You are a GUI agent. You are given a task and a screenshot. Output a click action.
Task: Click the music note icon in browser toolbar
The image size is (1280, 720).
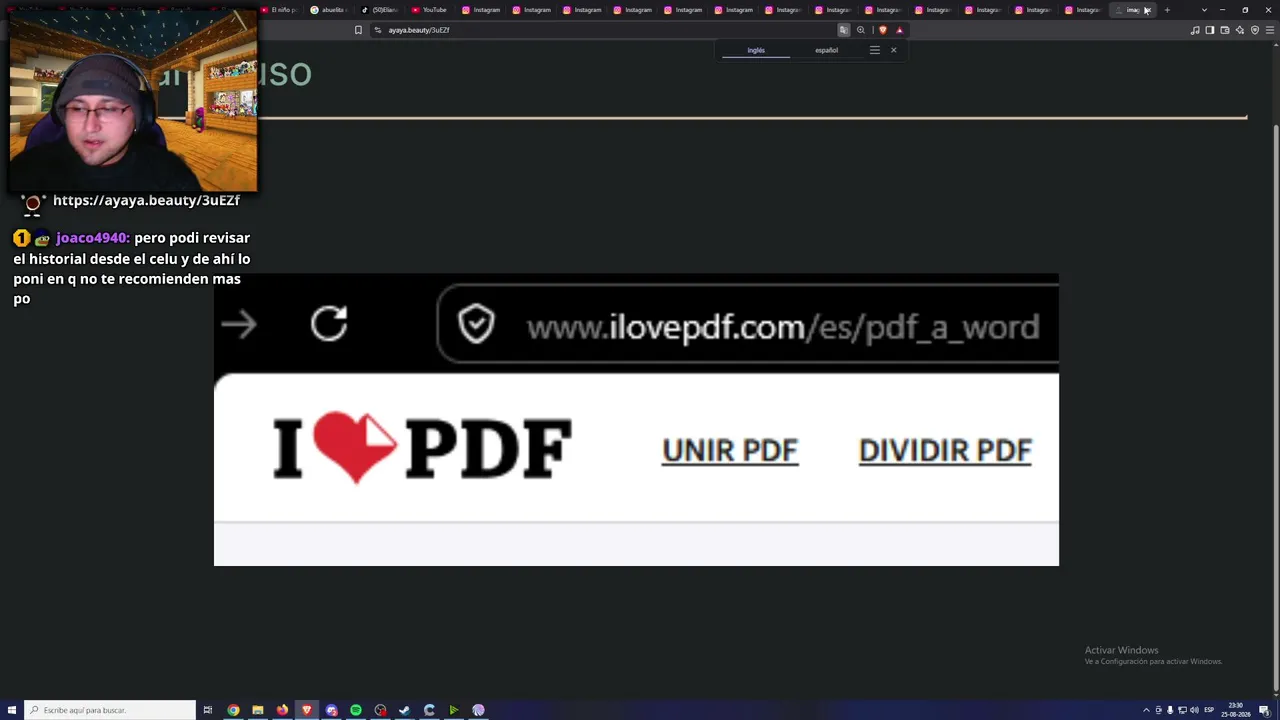tap(1195, 30)
